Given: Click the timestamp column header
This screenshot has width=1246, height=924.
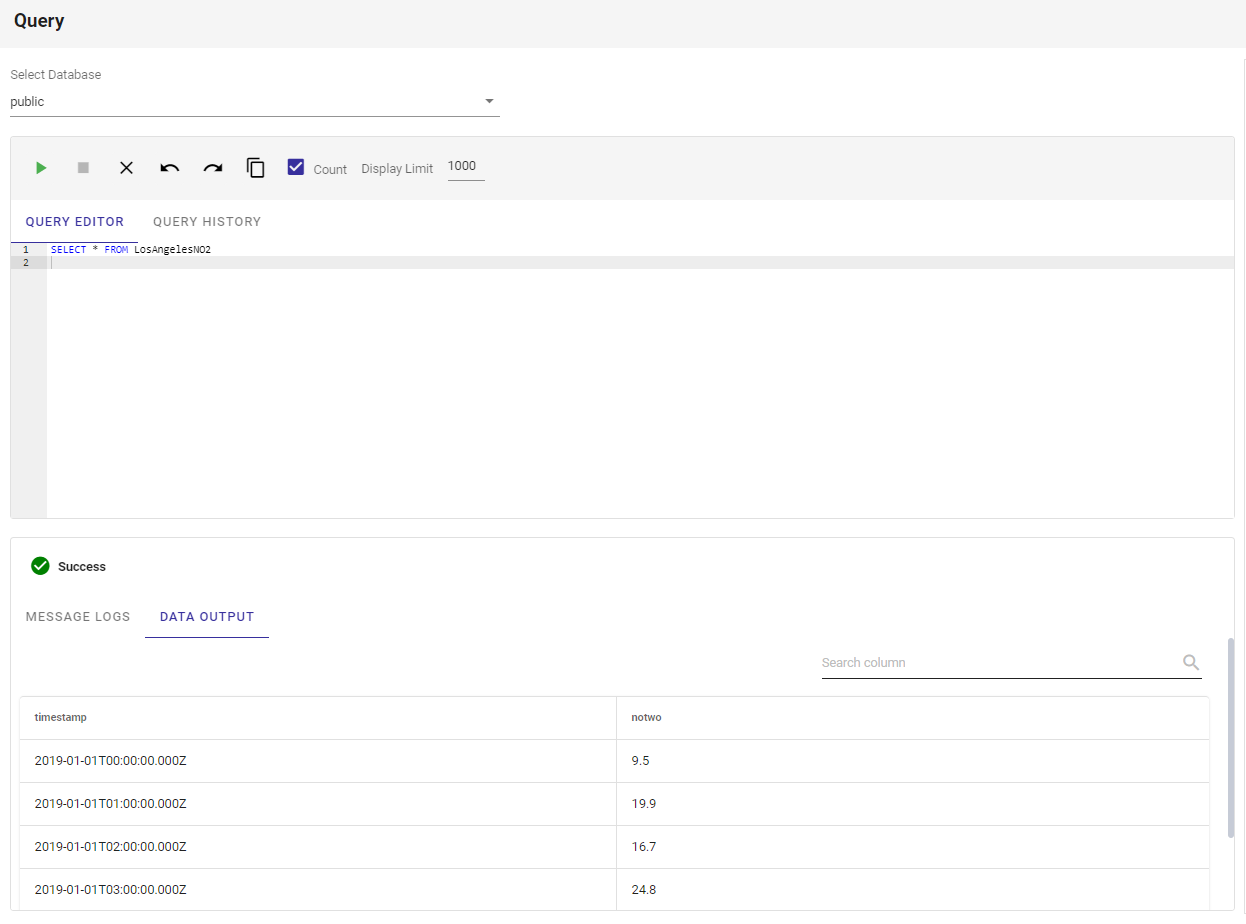Looking at the screenshot, I should click(61, 718).
